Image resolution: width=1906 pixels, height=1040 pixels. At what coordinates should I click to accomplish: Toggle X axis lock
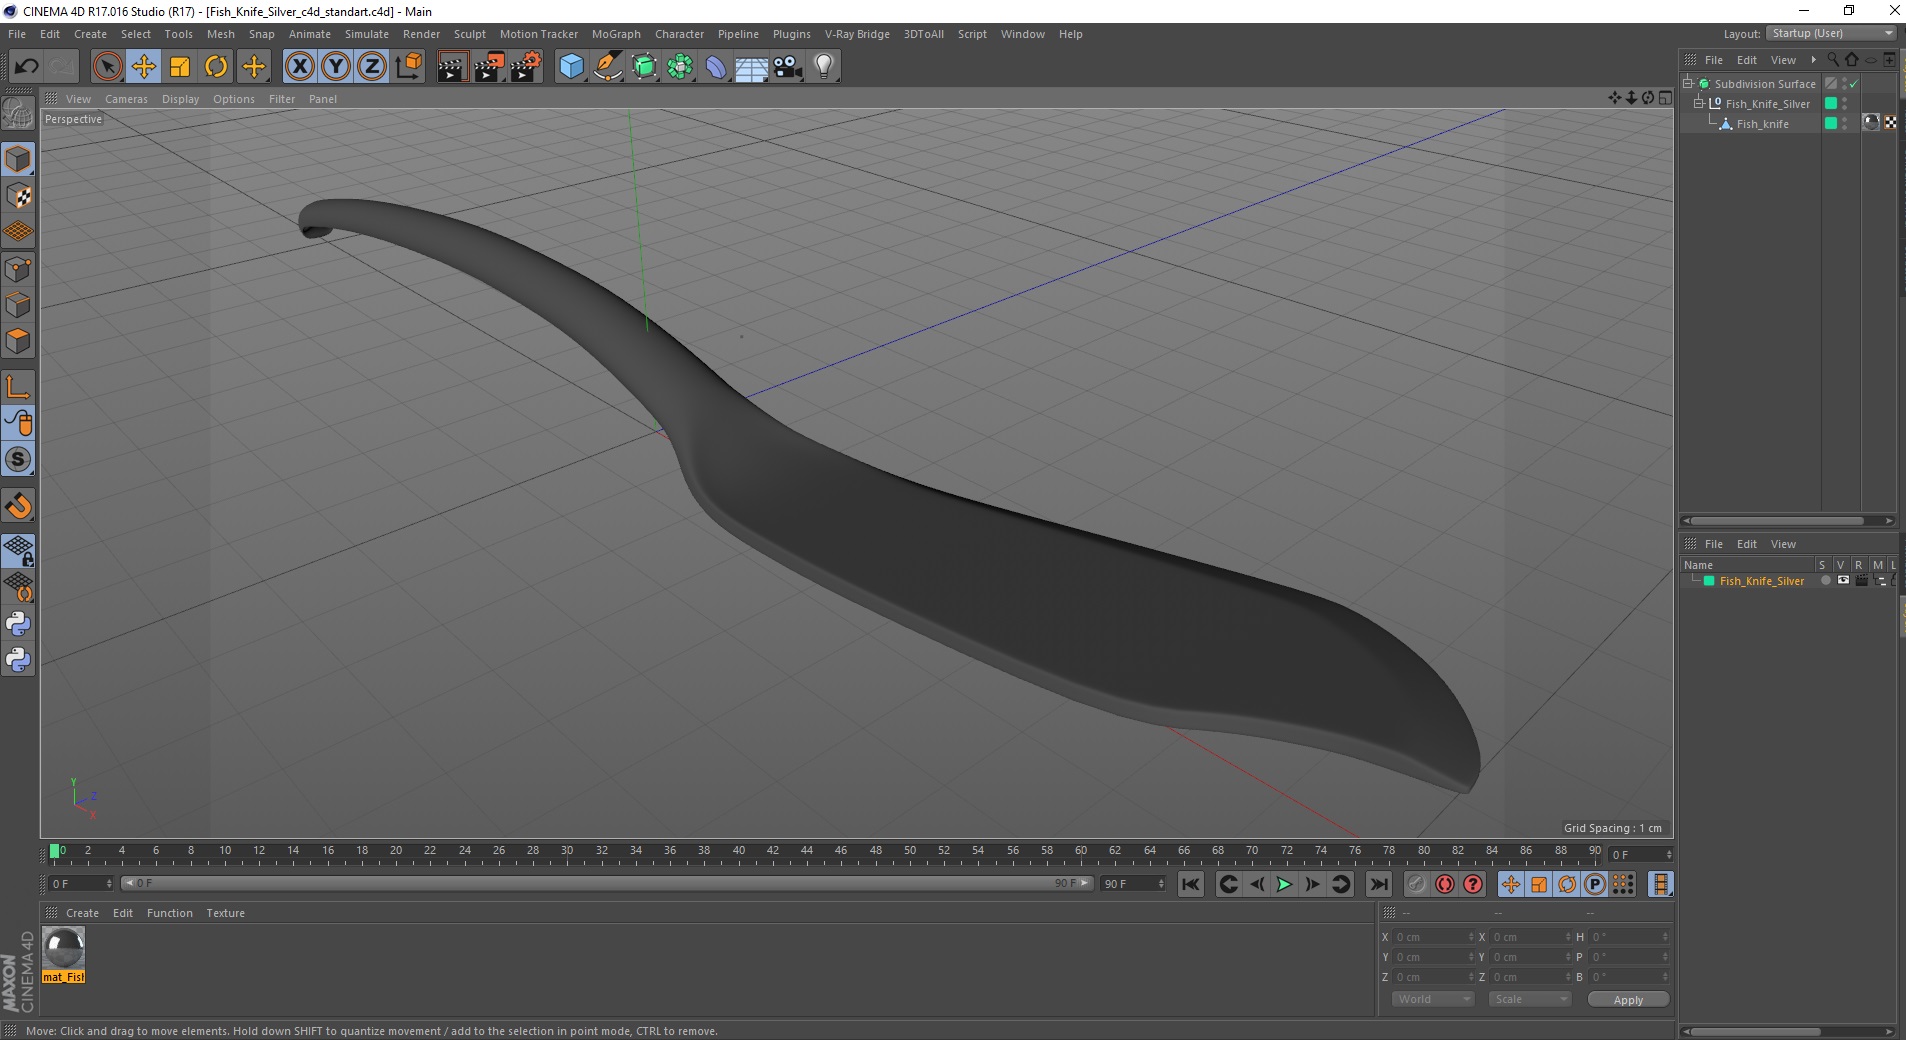[299, 67]
